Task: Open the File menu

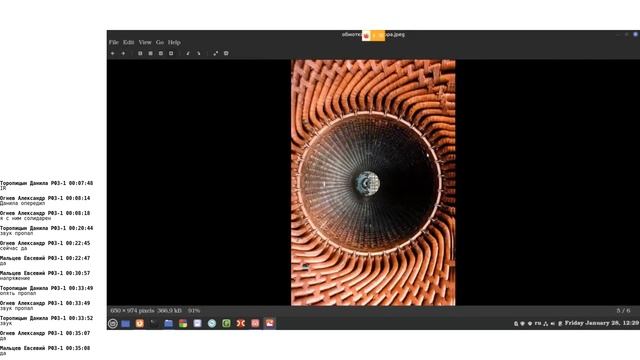Action: coord(113,42)
